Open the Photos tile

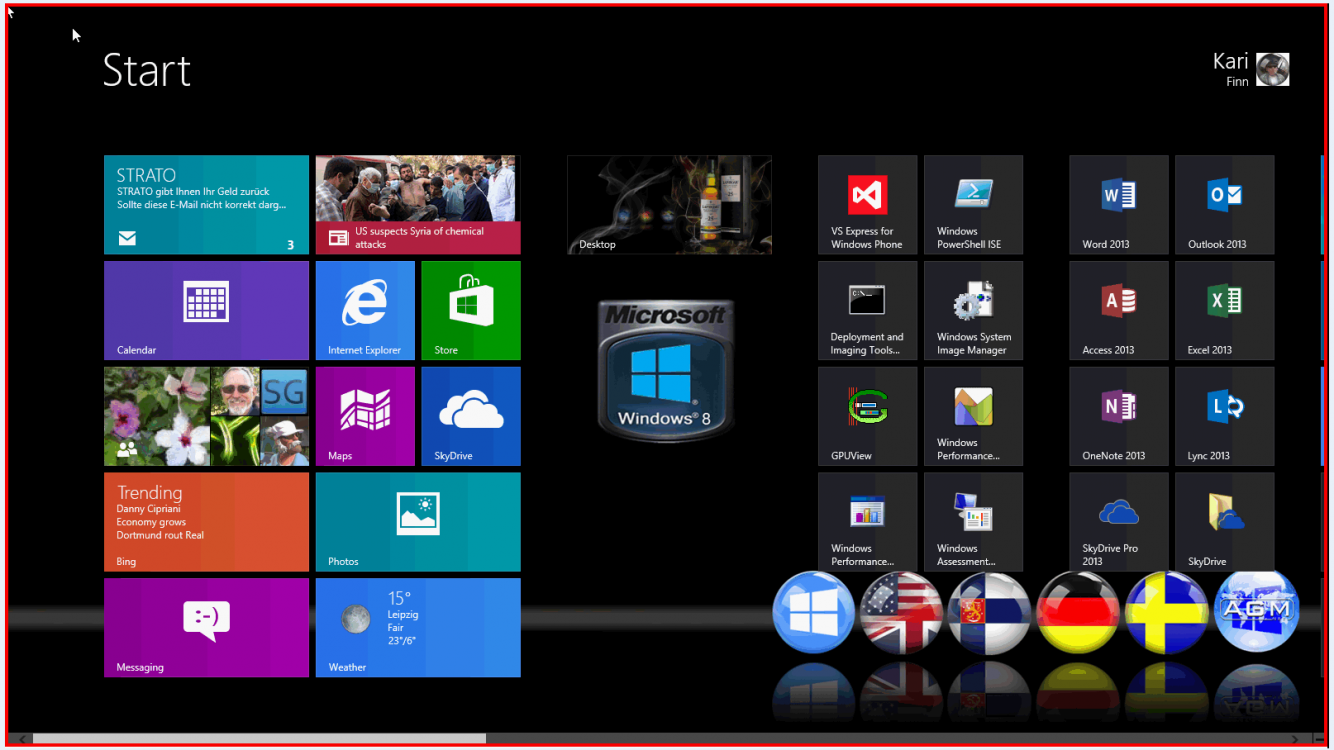tap(418, 522)
